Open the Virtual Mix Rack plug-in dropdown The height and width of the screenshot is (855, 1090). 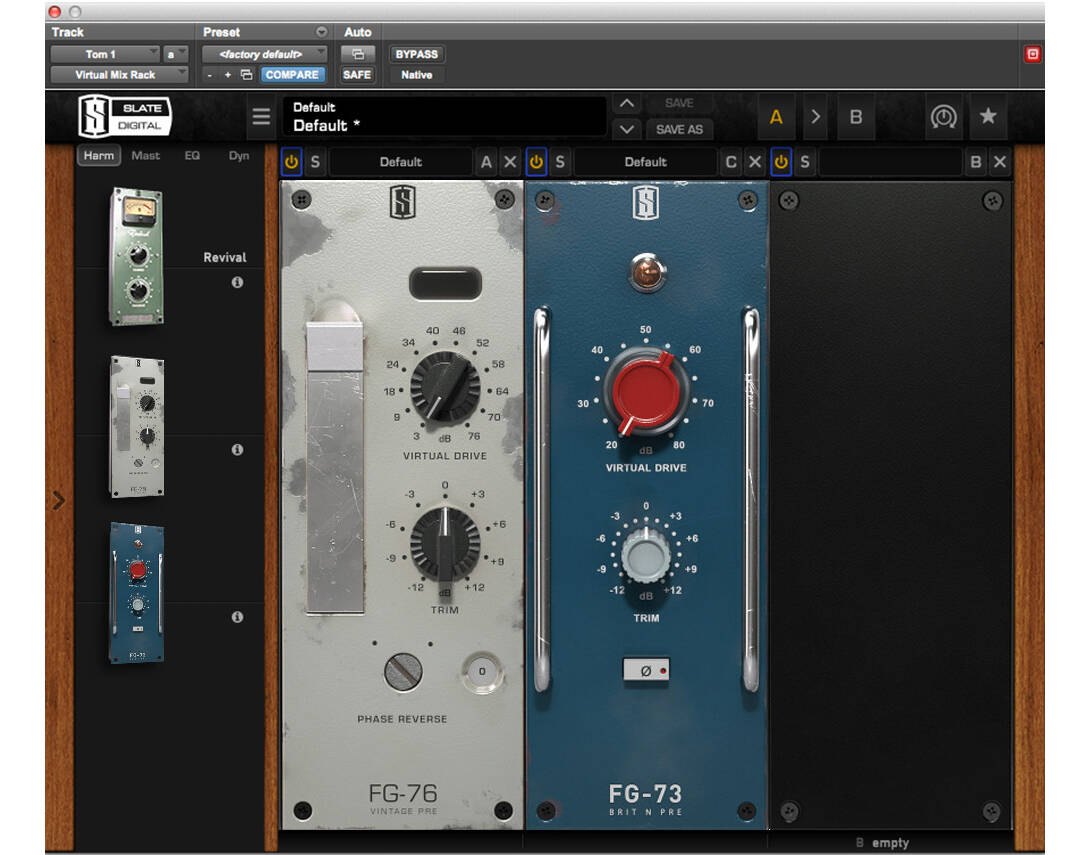coord(120,74)
